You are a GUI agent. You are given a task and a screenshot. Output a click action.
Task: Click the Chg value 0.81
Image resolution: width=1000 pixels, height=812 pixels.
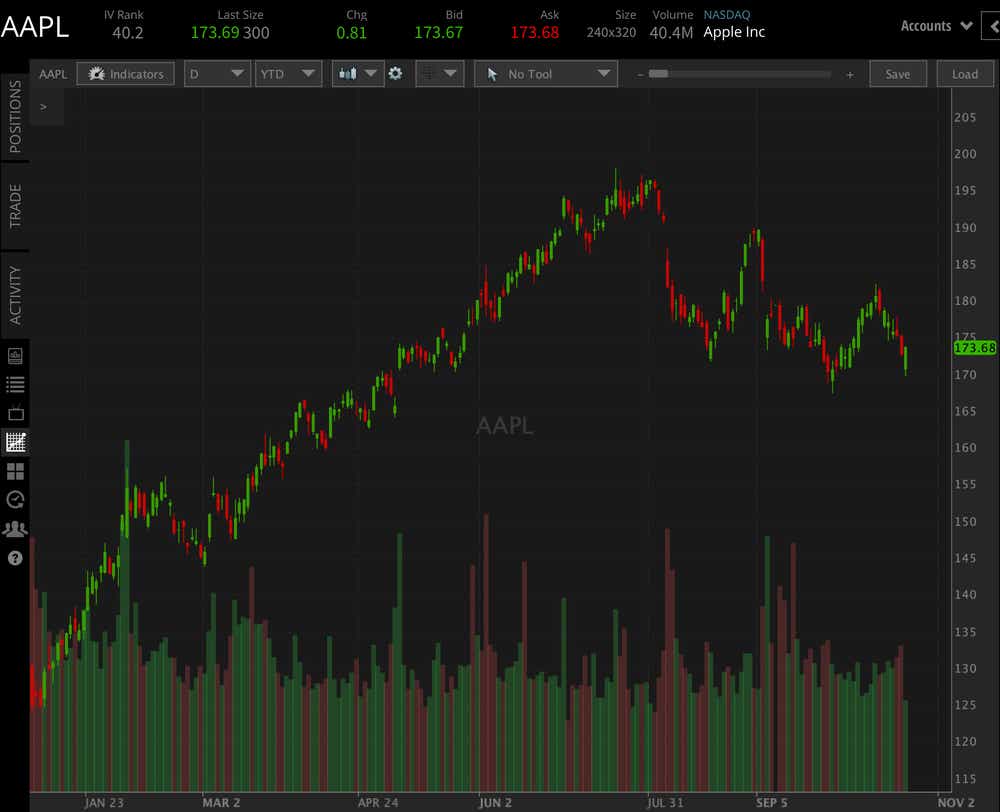(x=351, y=33)
